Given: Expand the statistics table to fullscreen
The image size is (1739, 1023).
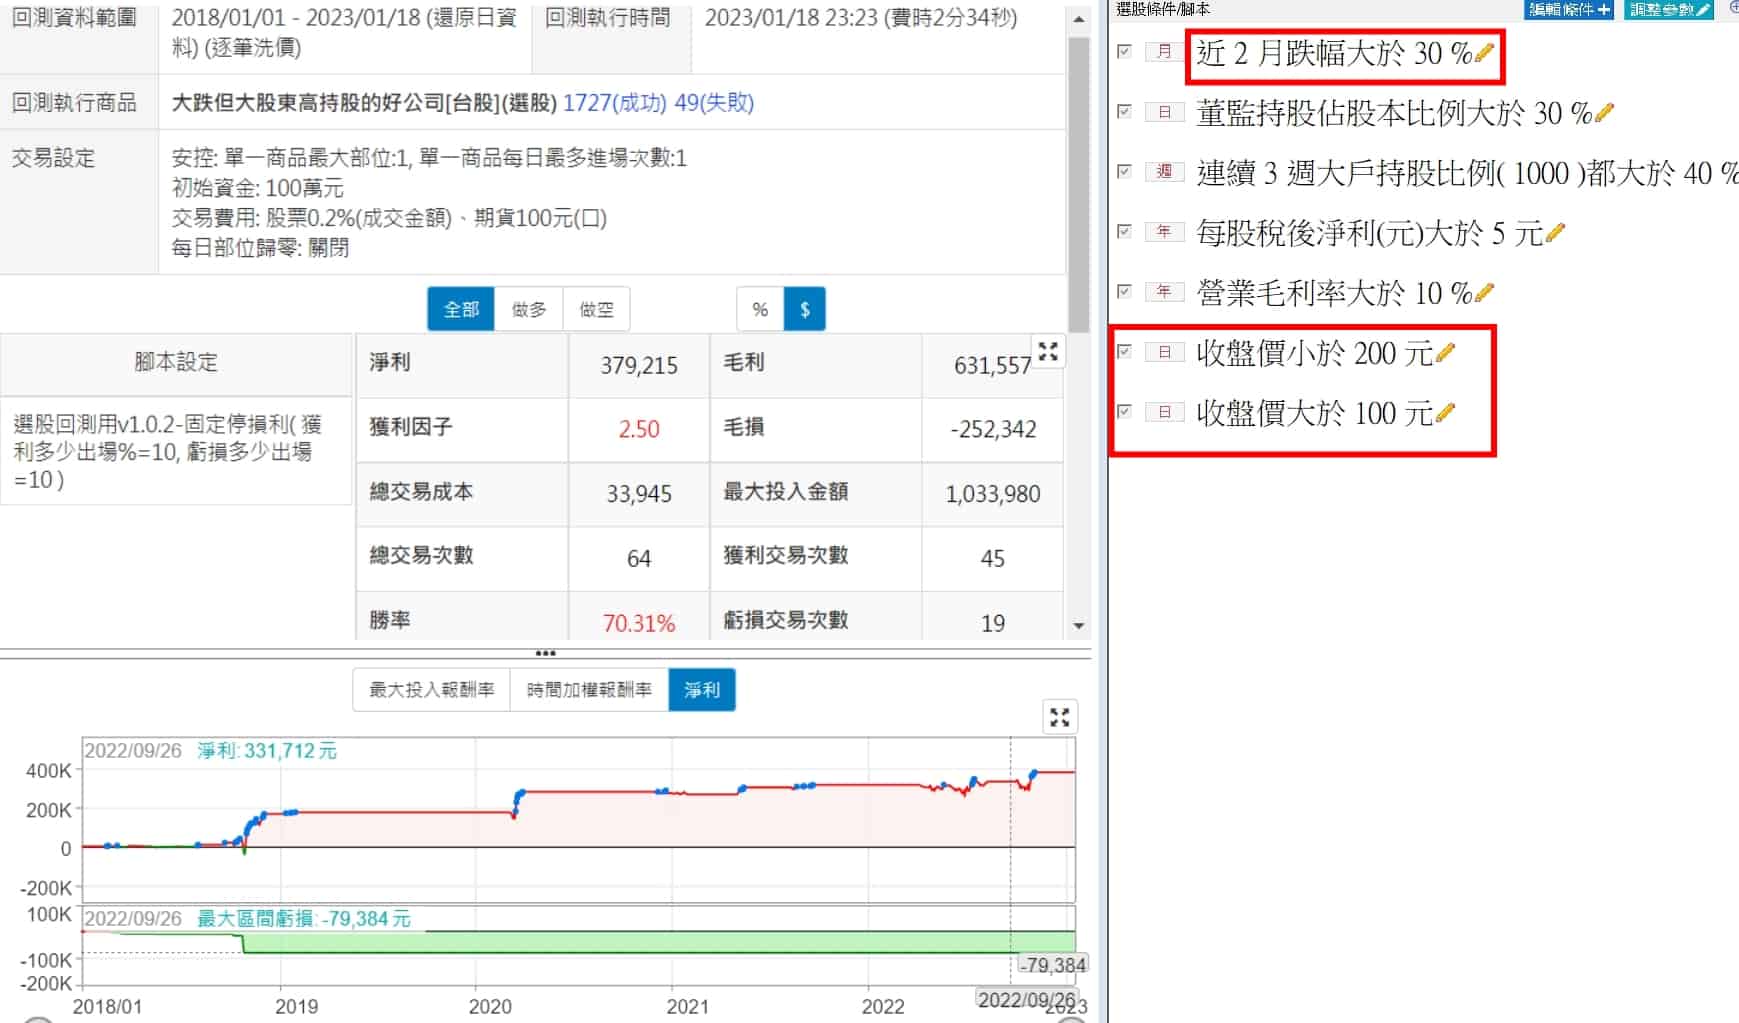Looking at the screenshot, I should pyautogui.click(x=1048, y=351).
